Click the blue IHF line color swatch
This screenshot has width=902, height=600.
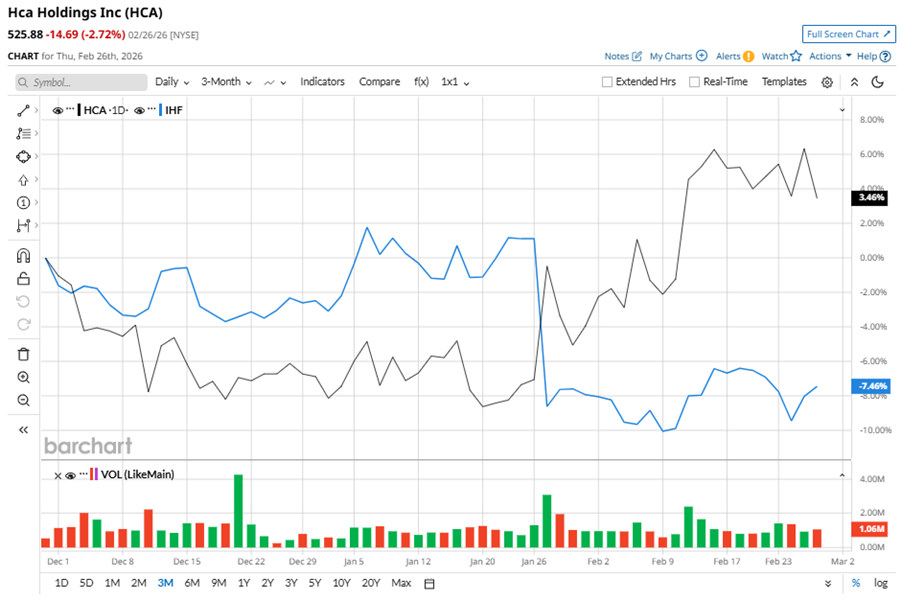[160, 110]
